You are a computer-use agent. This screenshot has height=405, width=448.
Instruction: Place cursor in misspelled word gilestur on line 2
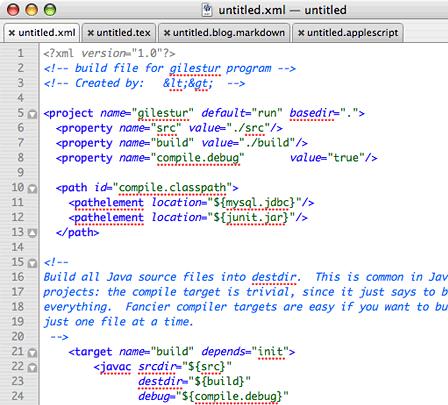point(195,68)
